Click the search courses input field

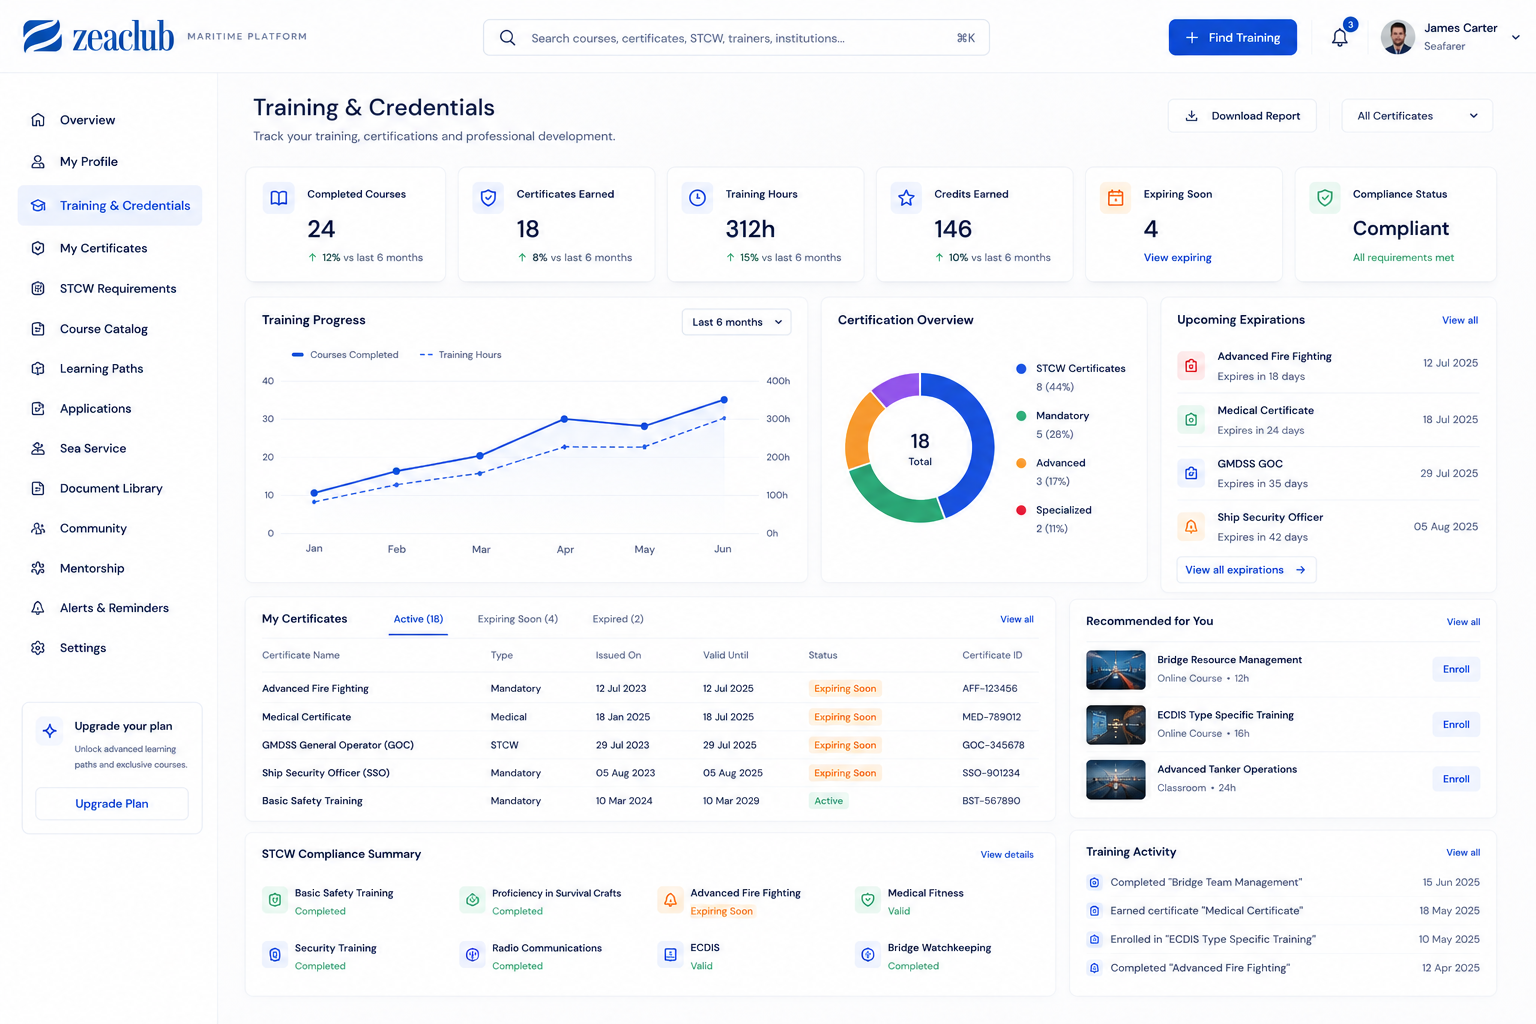pyautogui.click(x=736, y=38)
